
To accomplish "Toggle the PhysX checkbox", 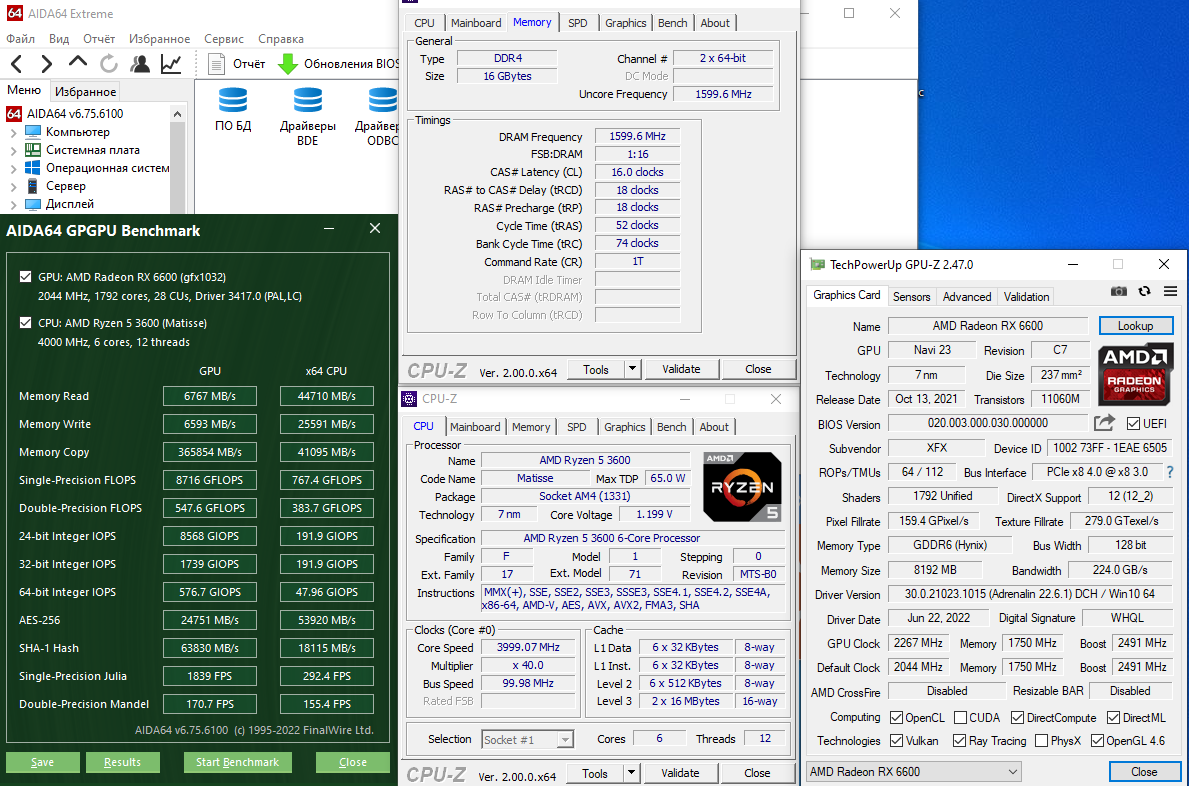I will pos(1041,741).
